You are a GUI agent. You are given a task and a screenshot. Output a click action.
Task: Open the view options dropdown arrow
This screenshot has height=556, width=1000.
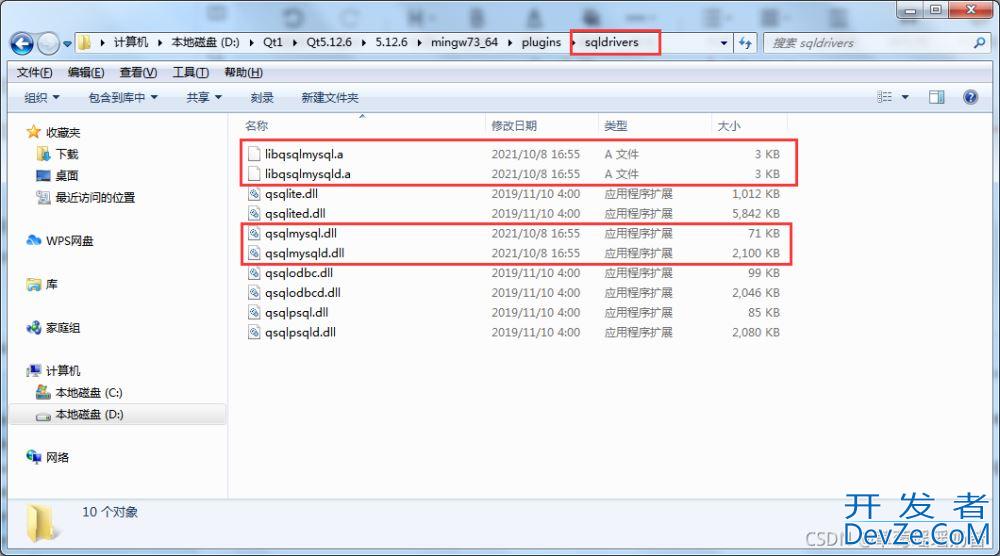click(x=905, y=98)
